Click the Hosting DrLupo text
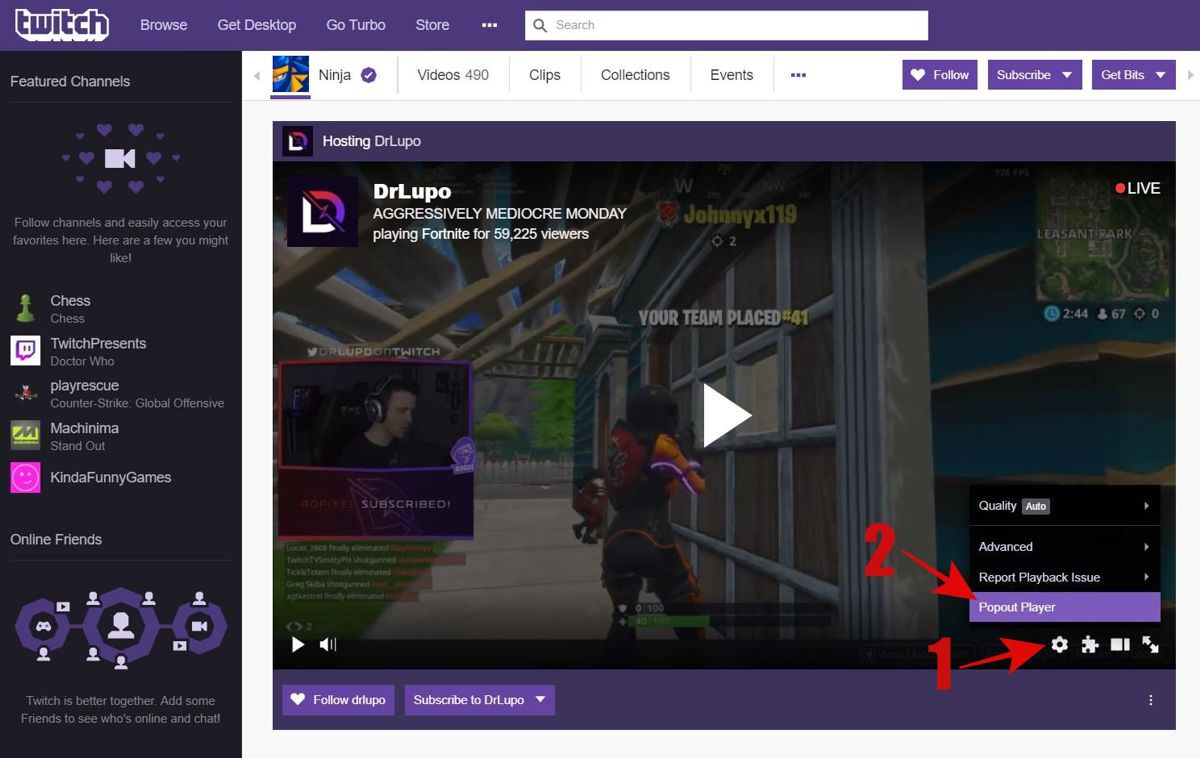 [x=371, y=141]
